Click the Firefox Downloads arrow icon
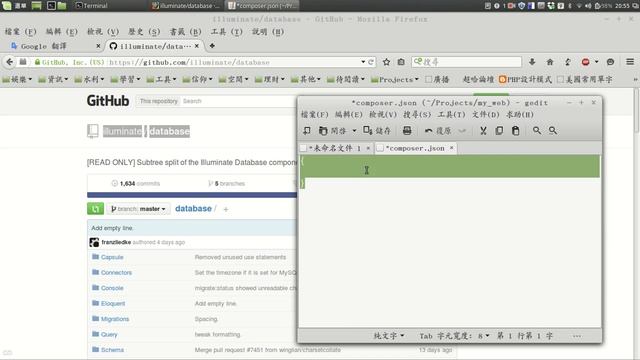The height and width of the screenshot is (360, 640). 532,62
